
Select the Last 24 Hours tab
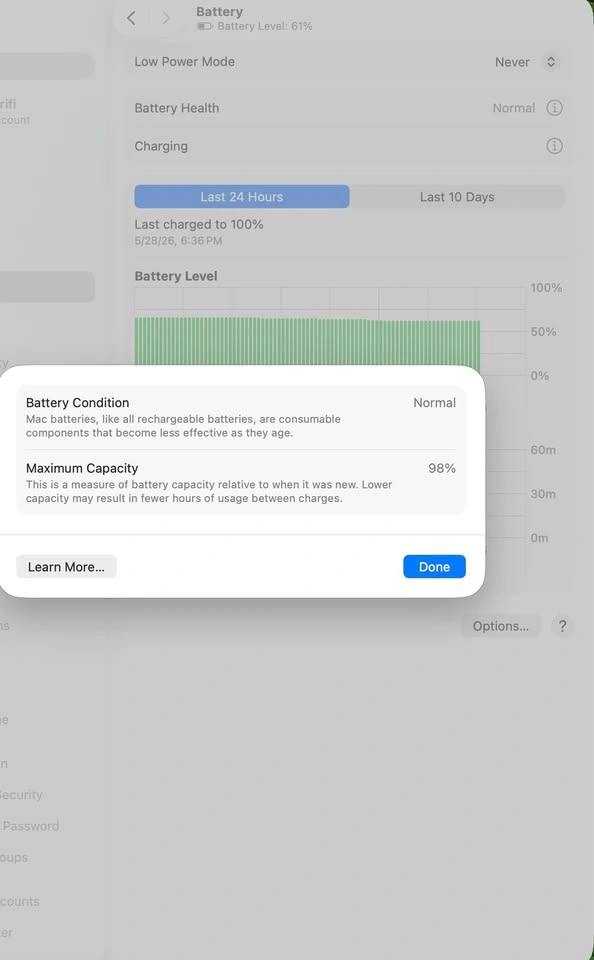[242, 197]
